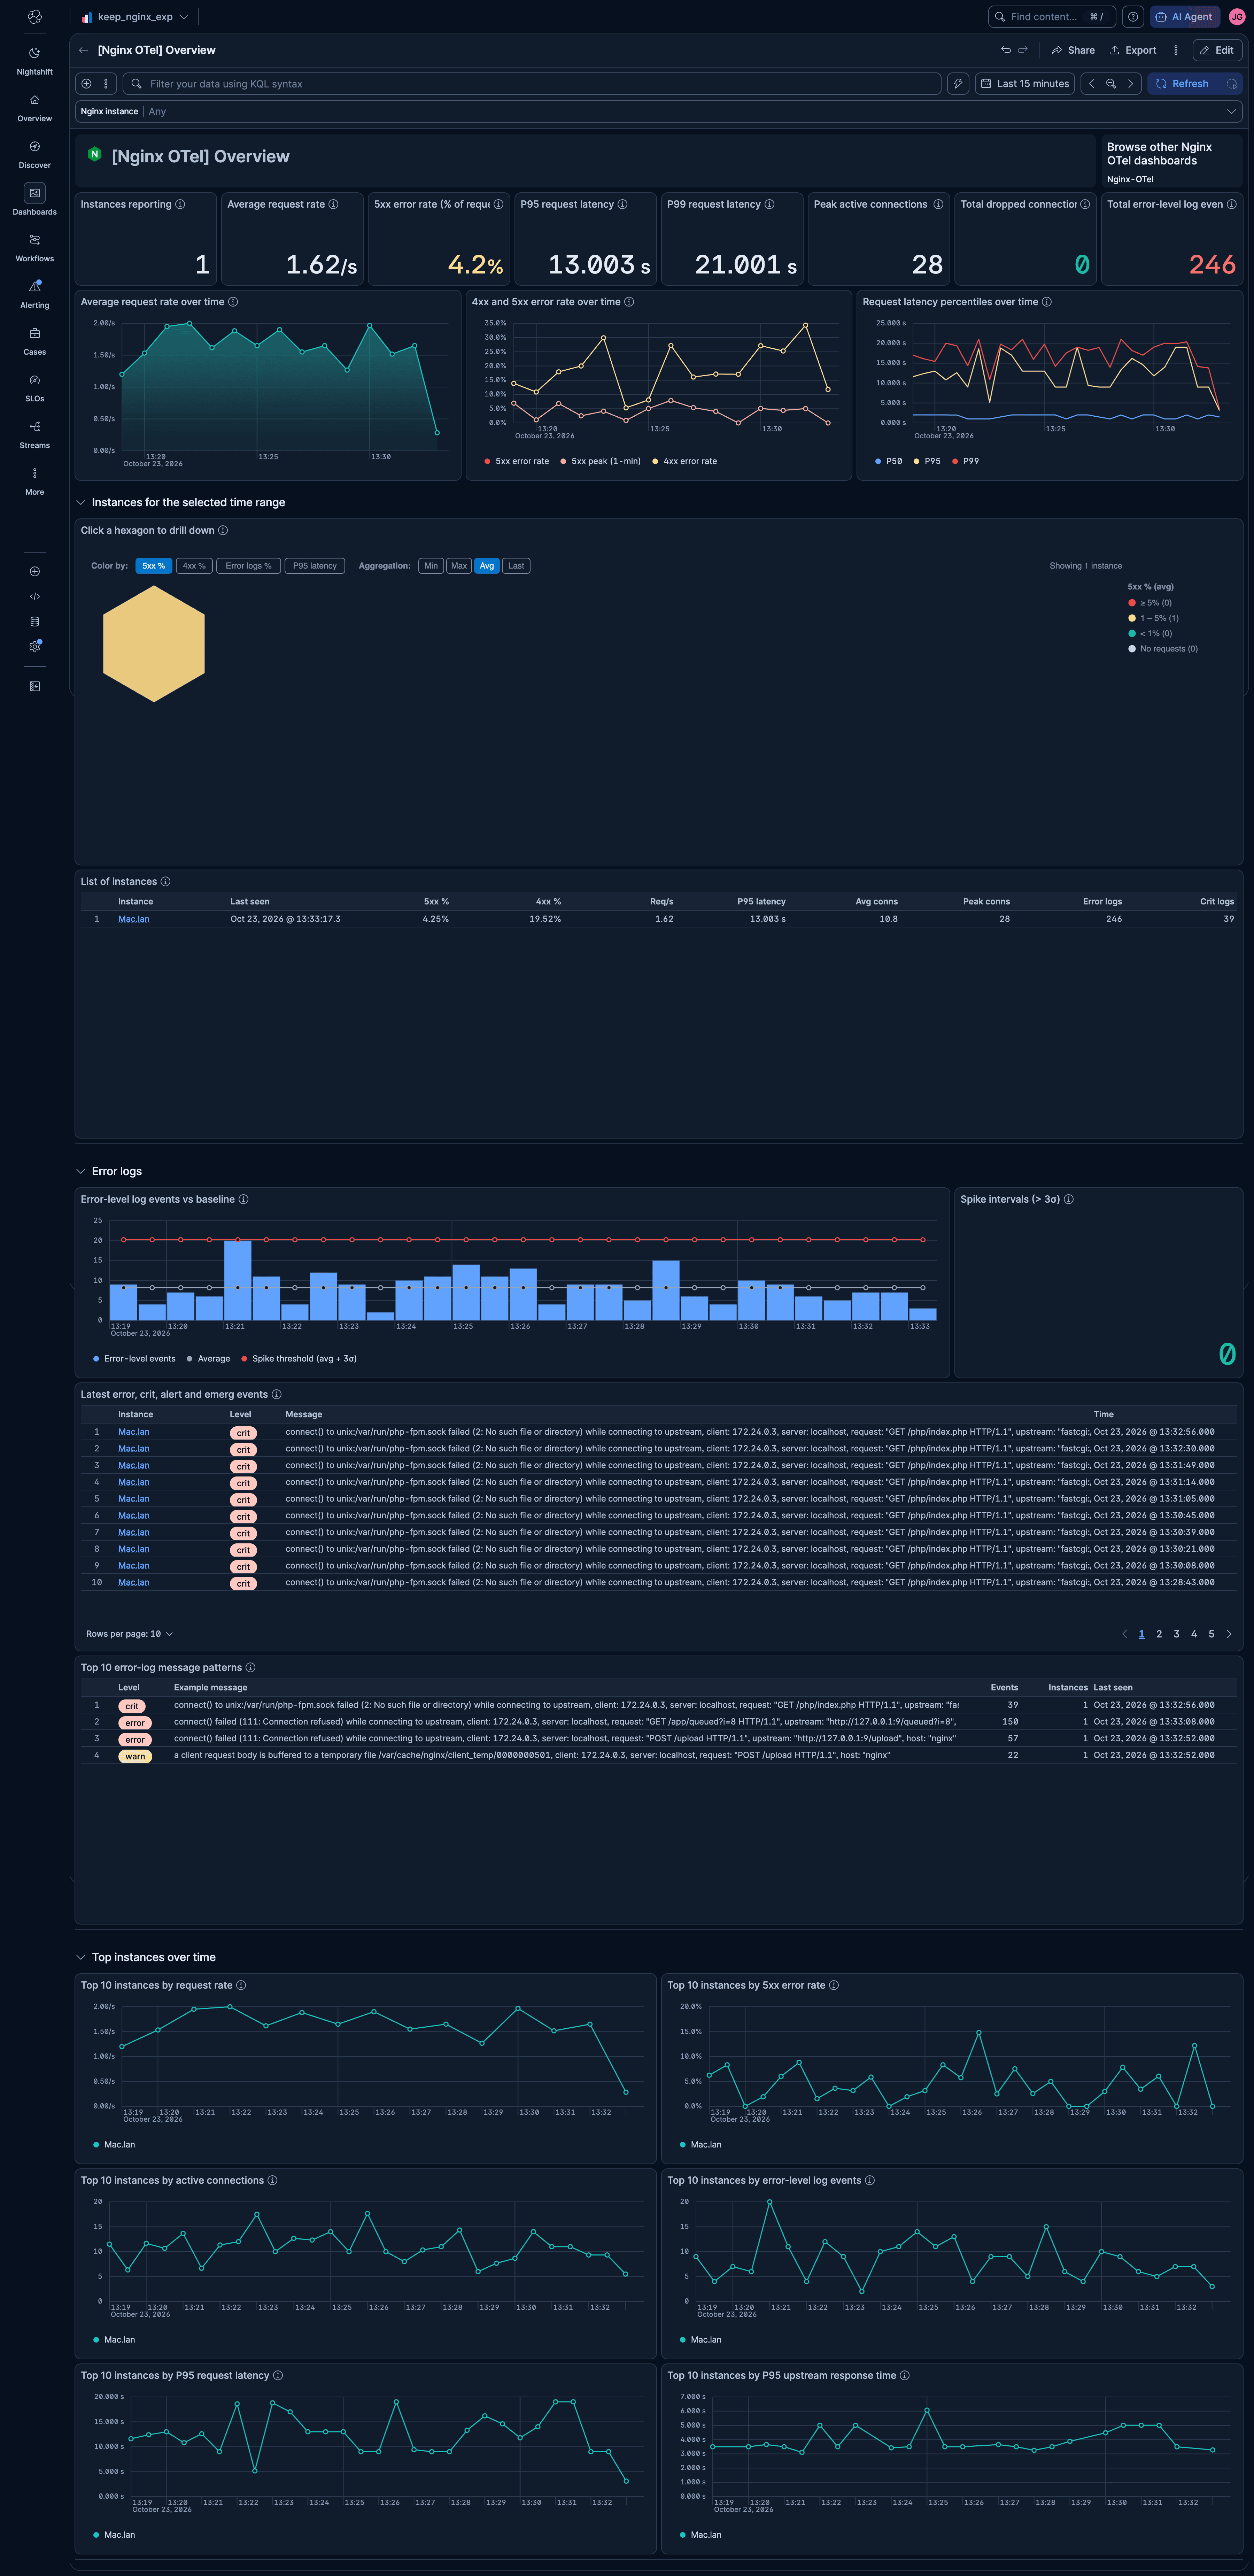Go to page 5 of latest events
Image resolution: width=1254 pixels, height=2576 pixels.
1211,1634
